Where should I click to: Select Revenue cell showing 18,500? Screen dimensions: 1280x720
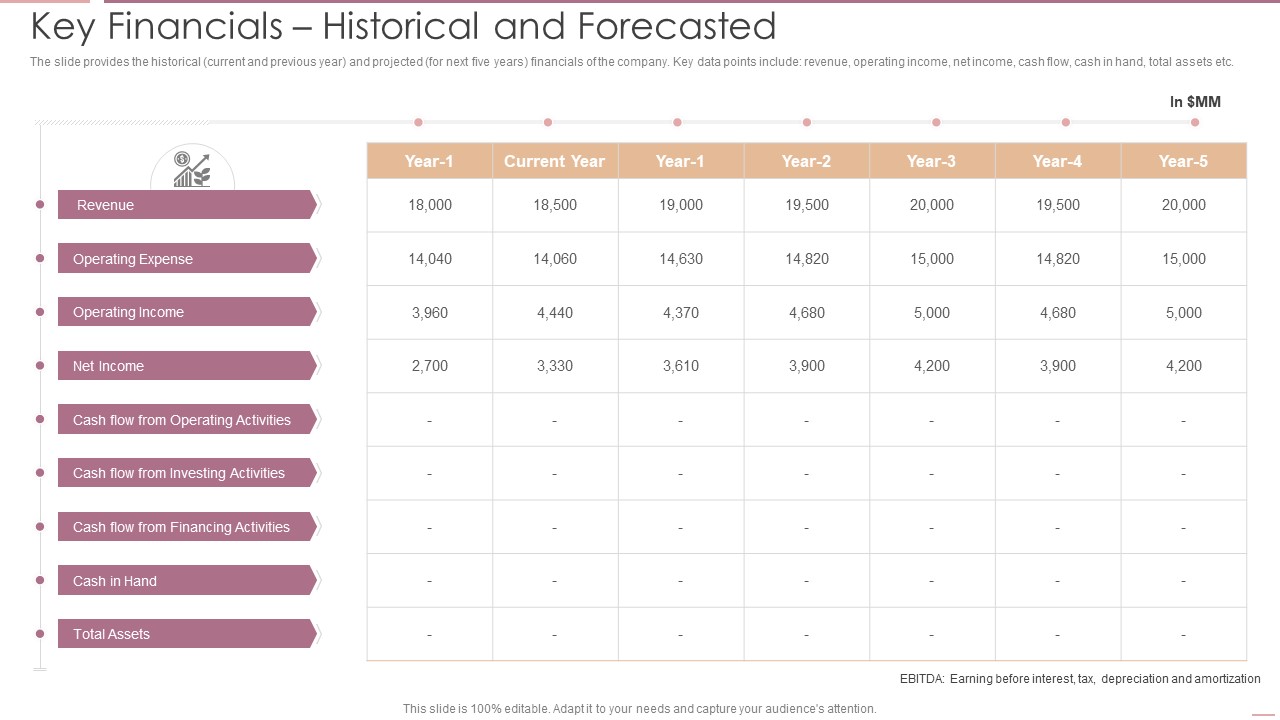click(x=555, y=205)
